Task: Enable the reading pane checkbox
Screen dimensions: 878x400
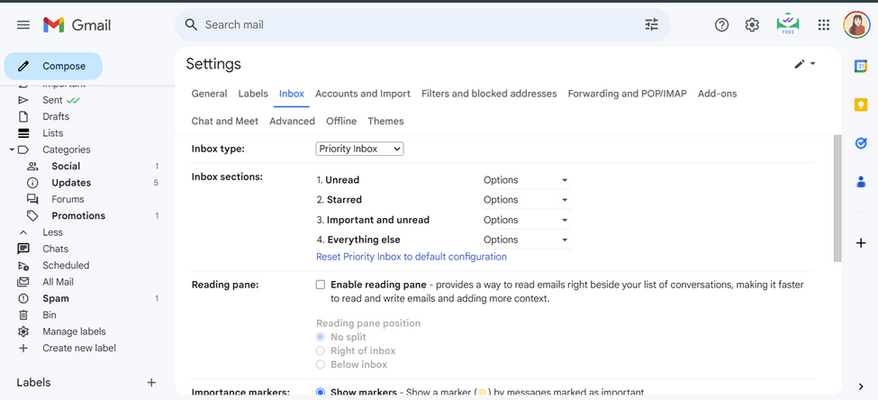Action: click(x=321, y=285)
